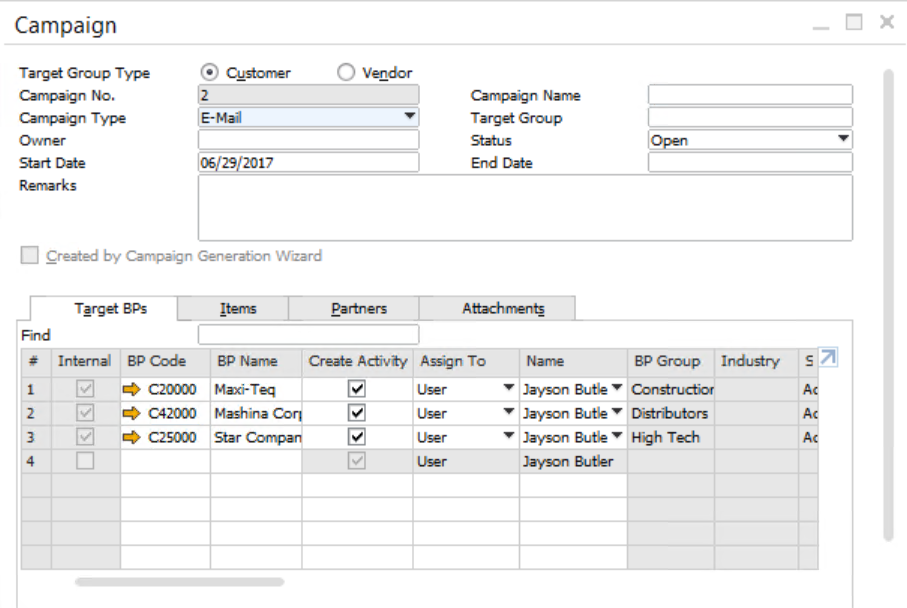Toggle Create Activity checkbox for Star Company row
The width and height of the screenshot is (907, 608).
pyautogui.click(x=357, y=437)
